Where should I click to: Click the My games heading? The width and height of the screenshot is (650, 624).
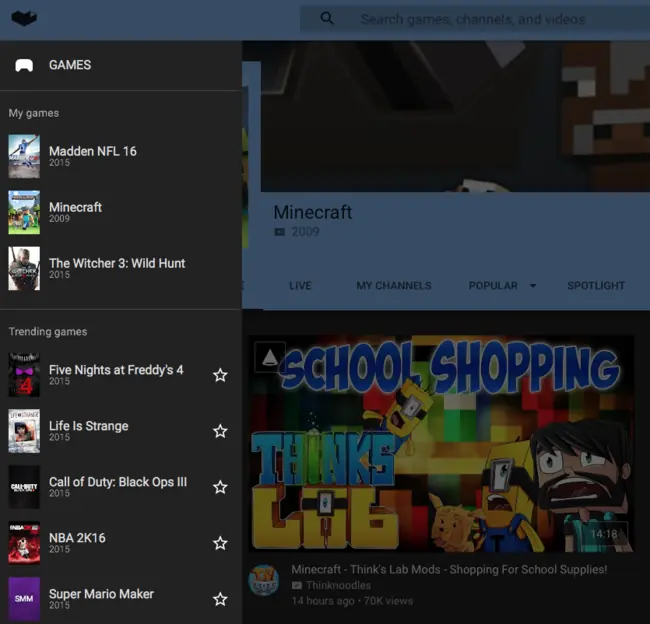tap(34, 113)
